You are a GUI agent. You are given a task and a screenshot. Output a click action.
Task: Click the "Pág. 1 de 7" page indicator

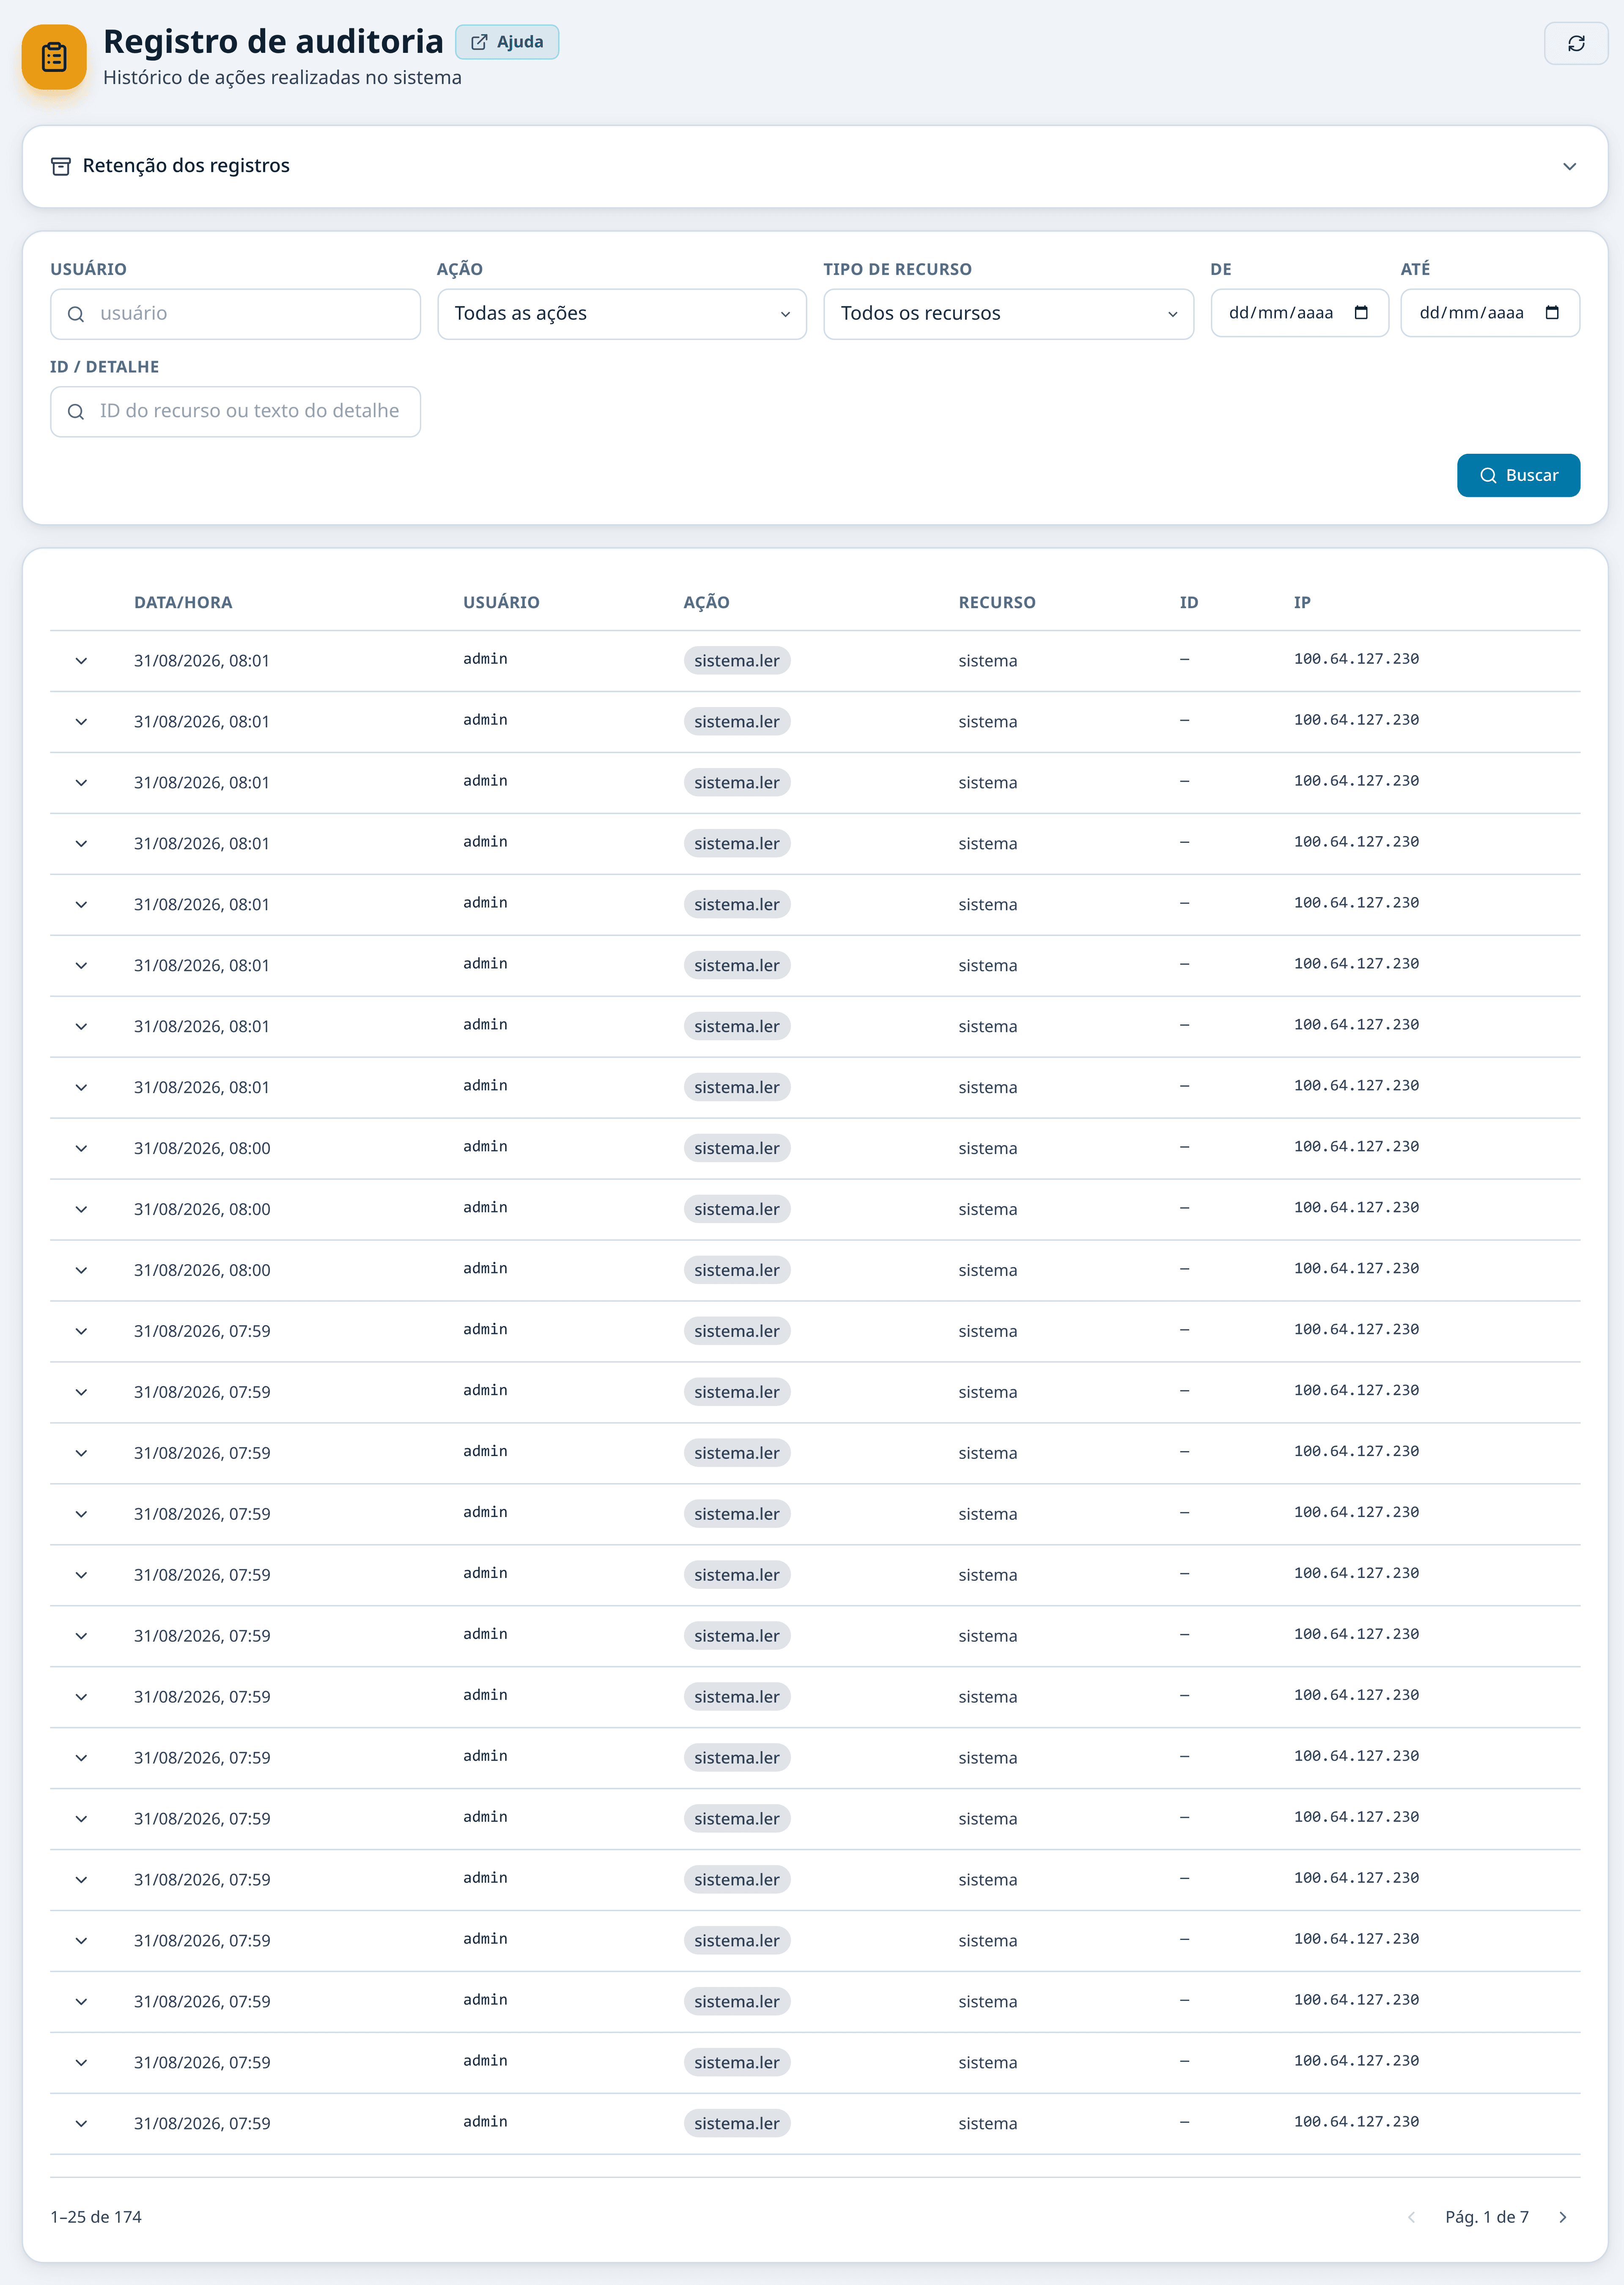tap(1487, 2217)
